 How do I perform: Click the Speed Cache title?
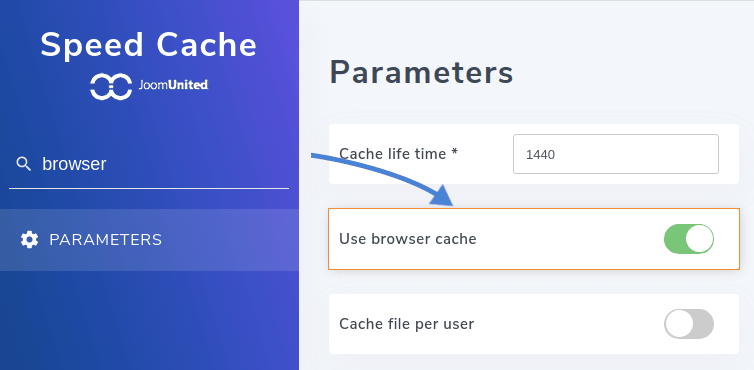(x=149, y=45)
